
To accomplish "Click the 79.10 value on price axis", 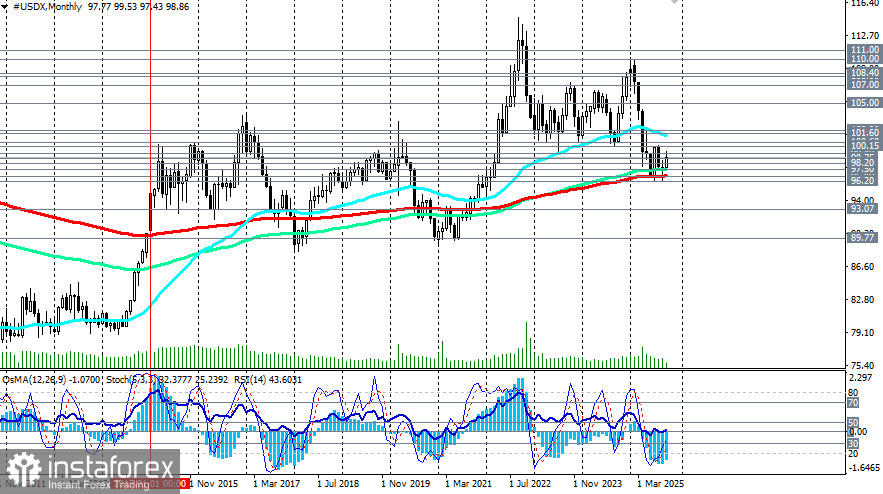I will pos(863,333).
